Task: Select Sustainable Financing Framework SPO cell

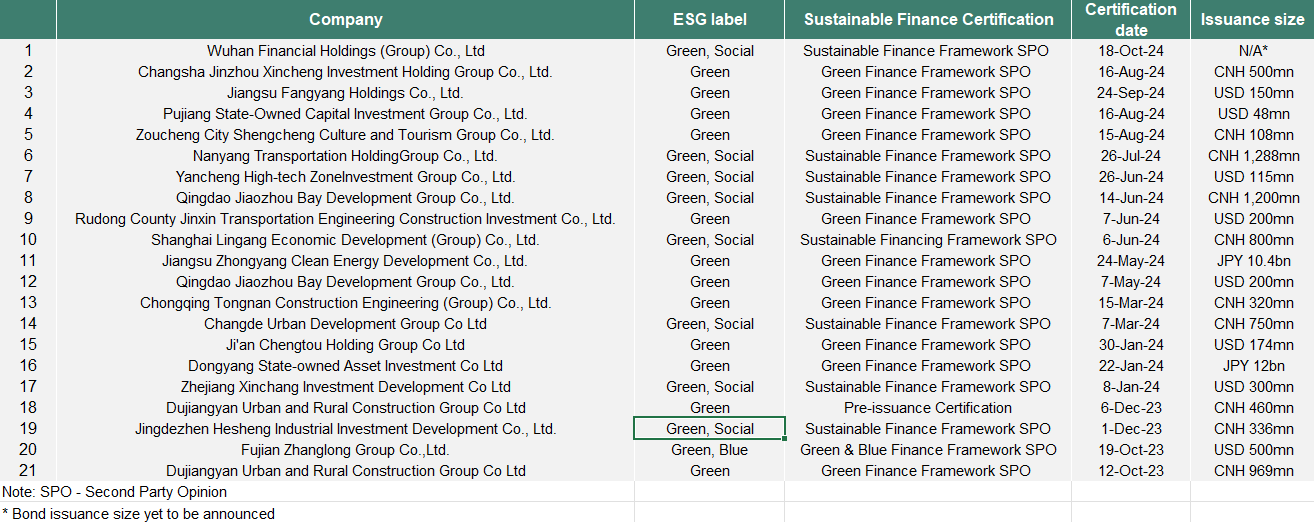Action: (x=928, y=240)
